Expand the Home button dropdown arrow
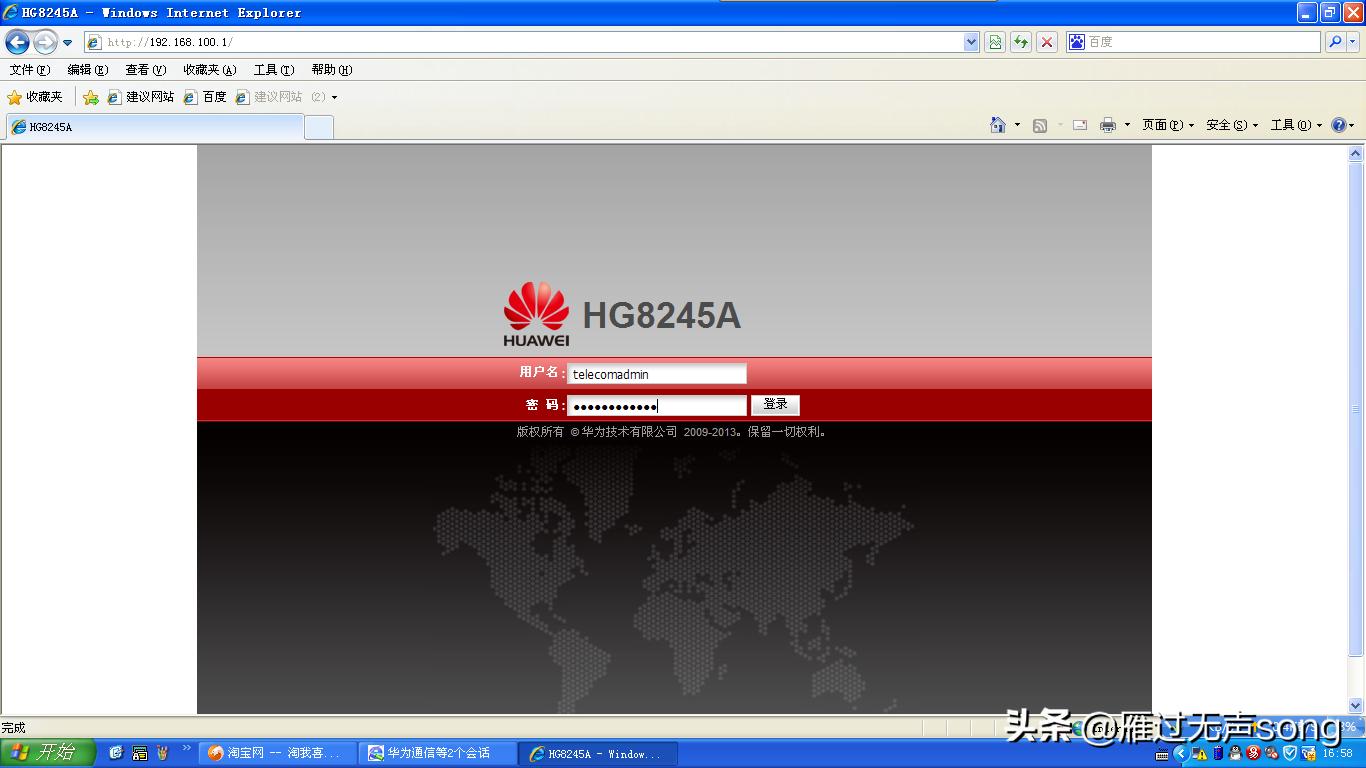Image resolution: width=1366 pixels, height=768 pixels. [1017, 125]
